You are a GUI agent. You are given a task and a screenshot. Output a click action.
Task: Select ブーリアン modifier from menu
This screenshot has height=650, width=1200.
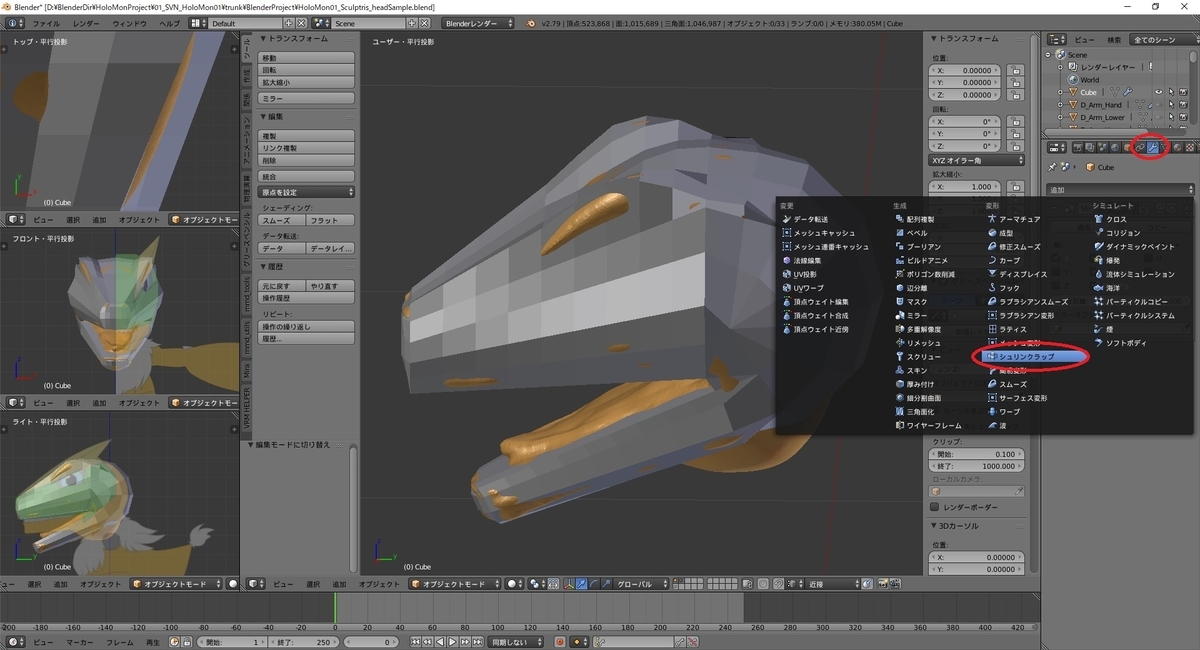[923, 246]
